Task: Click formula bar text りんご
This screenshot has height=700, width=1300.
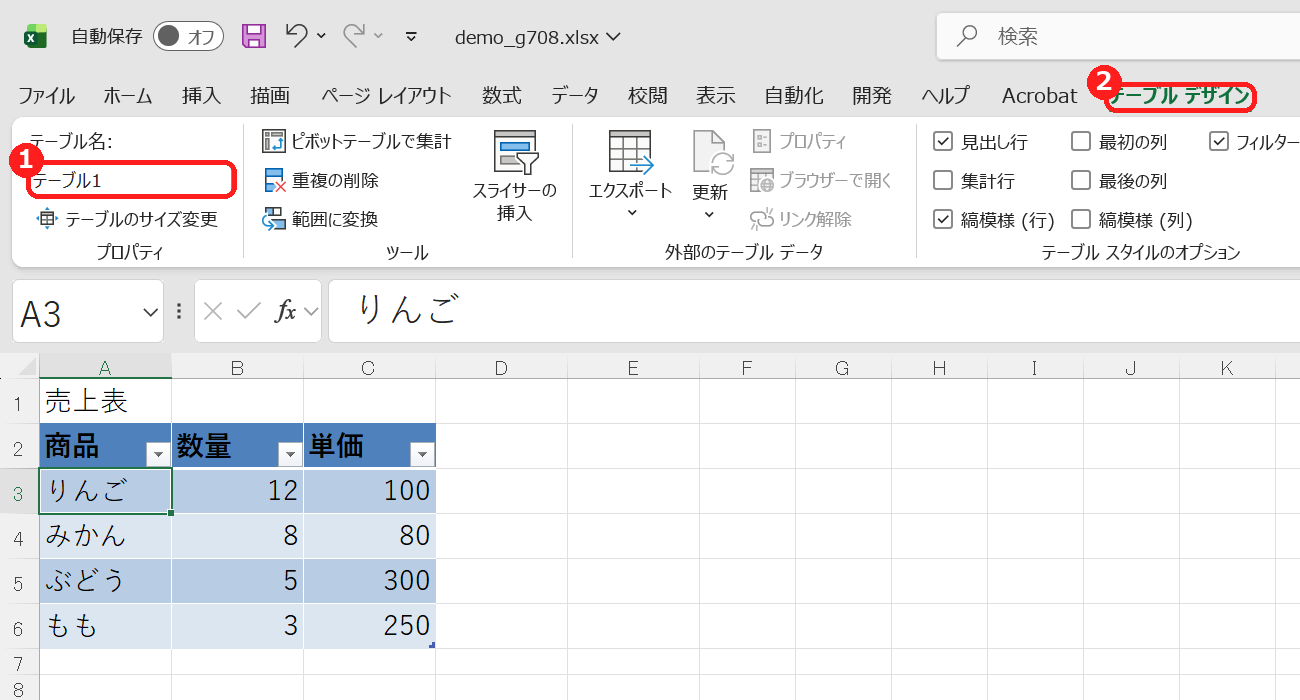Action: coord(408,311)
